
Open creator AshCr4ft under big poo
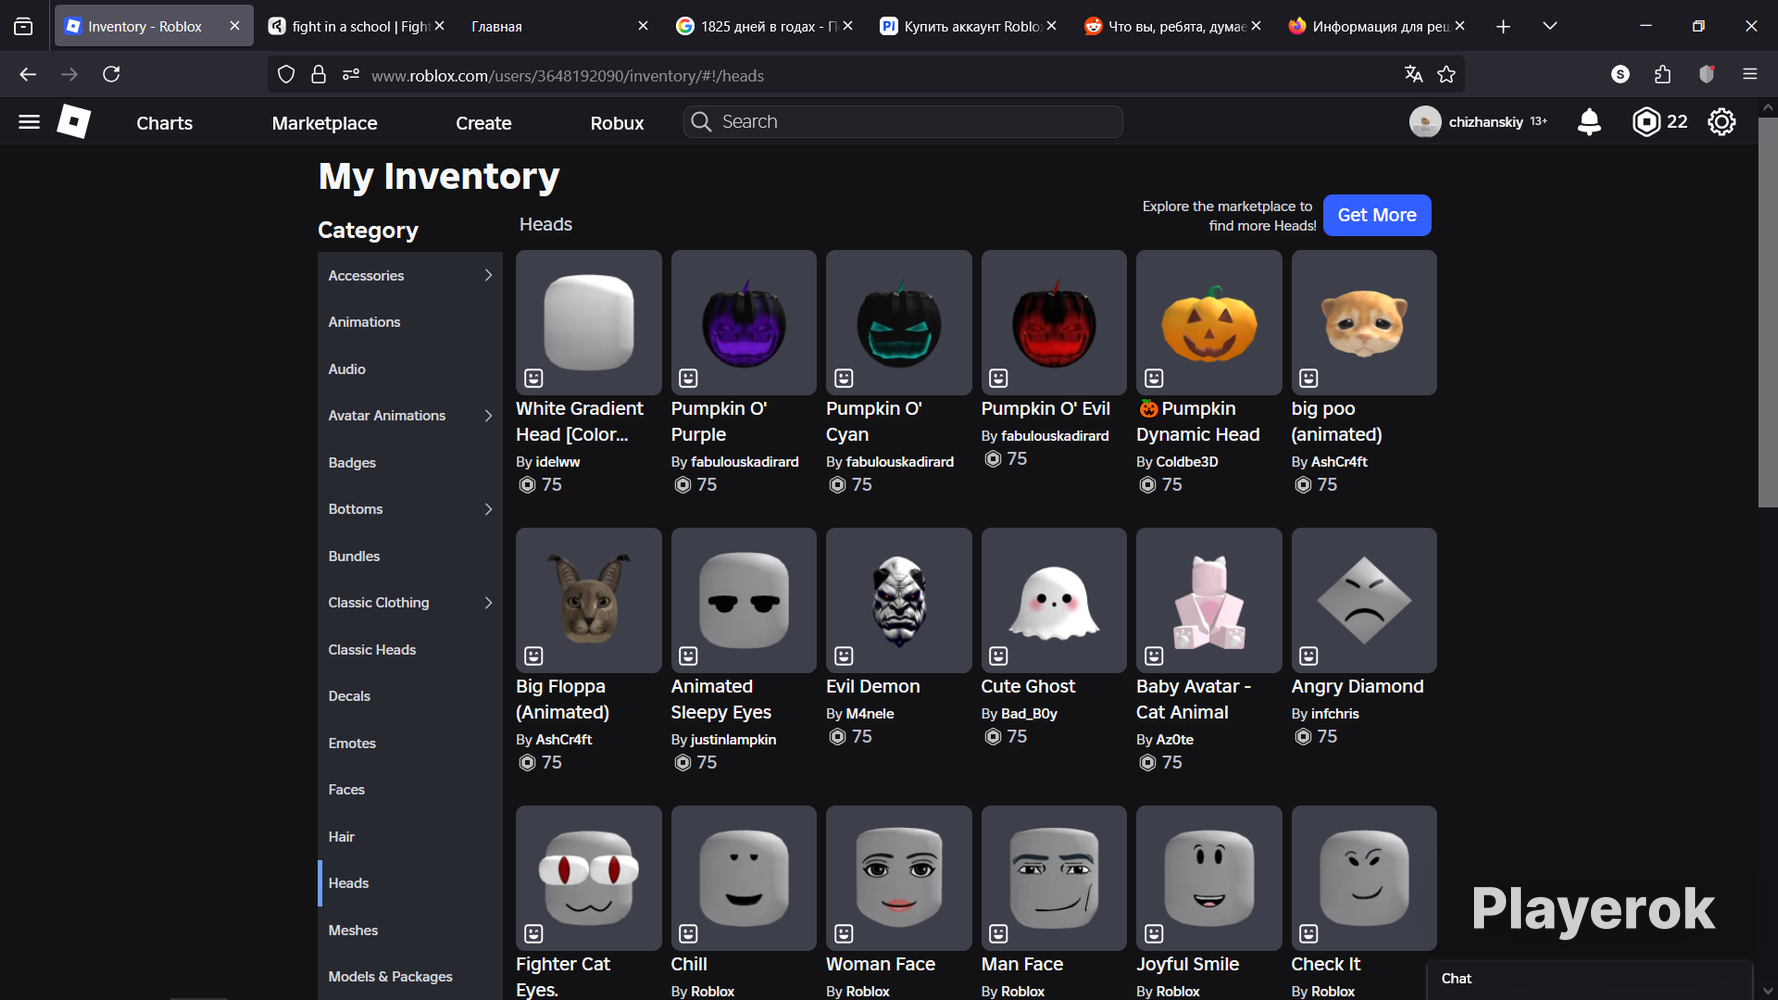point(1339,462)
